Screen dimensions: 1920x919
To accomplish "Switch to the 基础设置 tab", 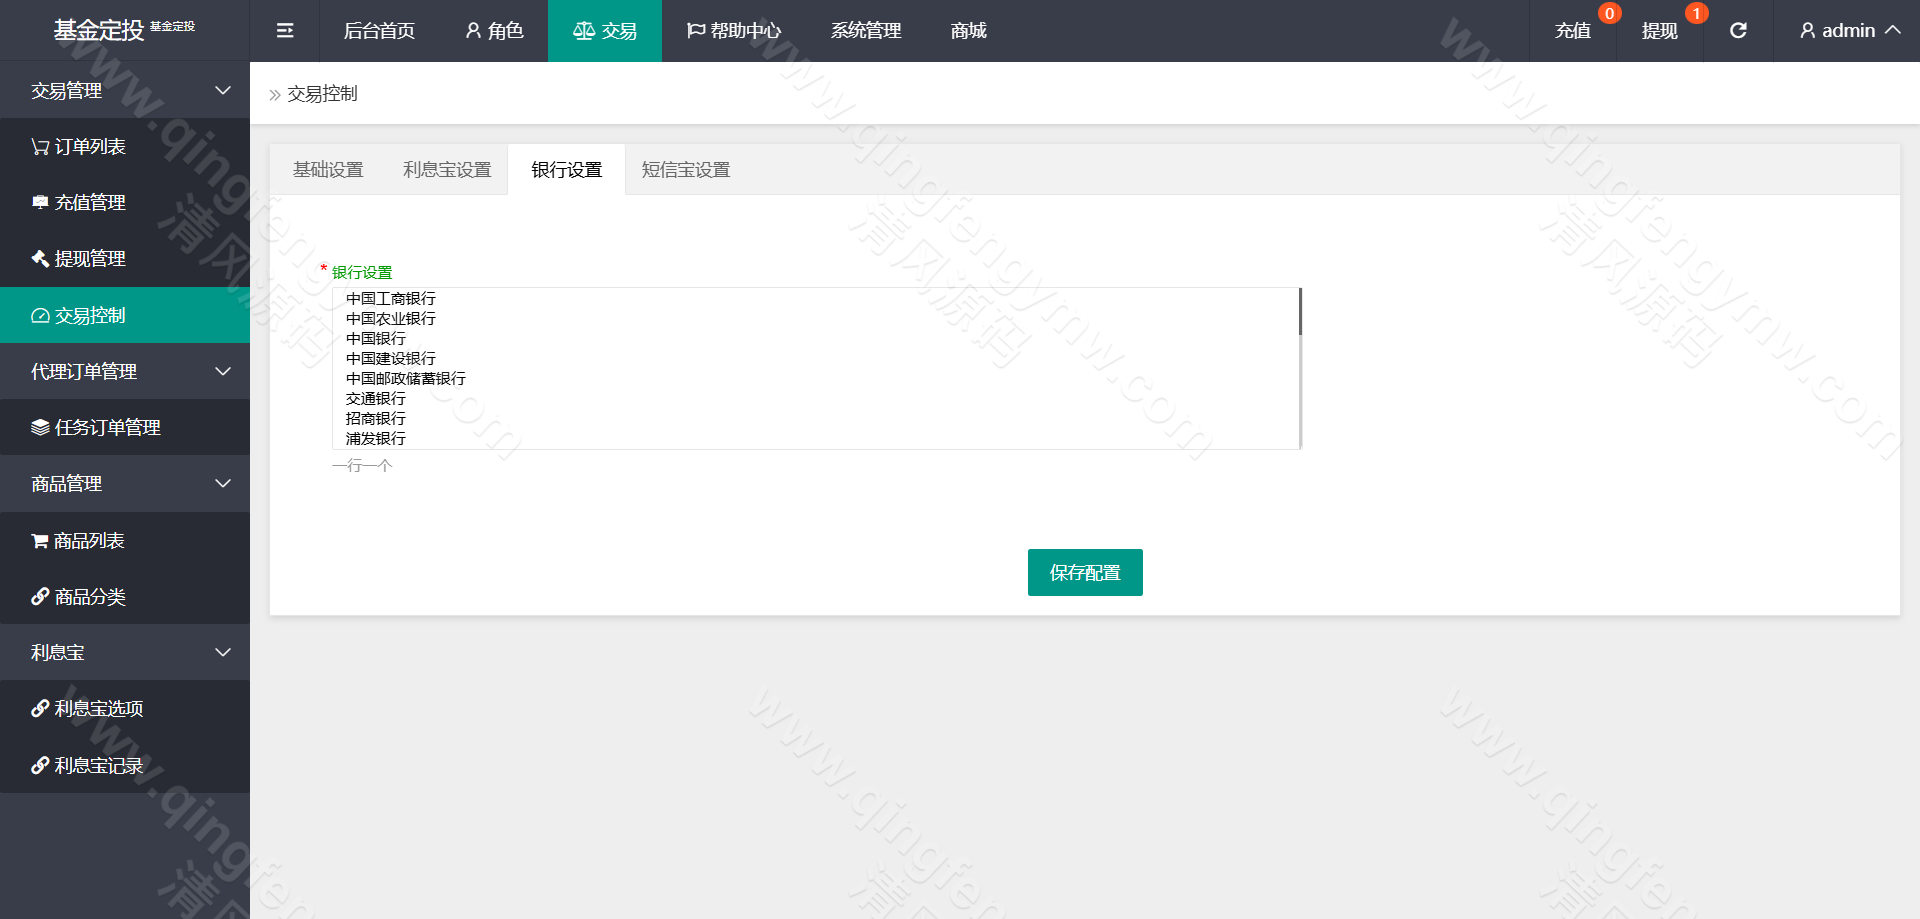I will 327,169.
